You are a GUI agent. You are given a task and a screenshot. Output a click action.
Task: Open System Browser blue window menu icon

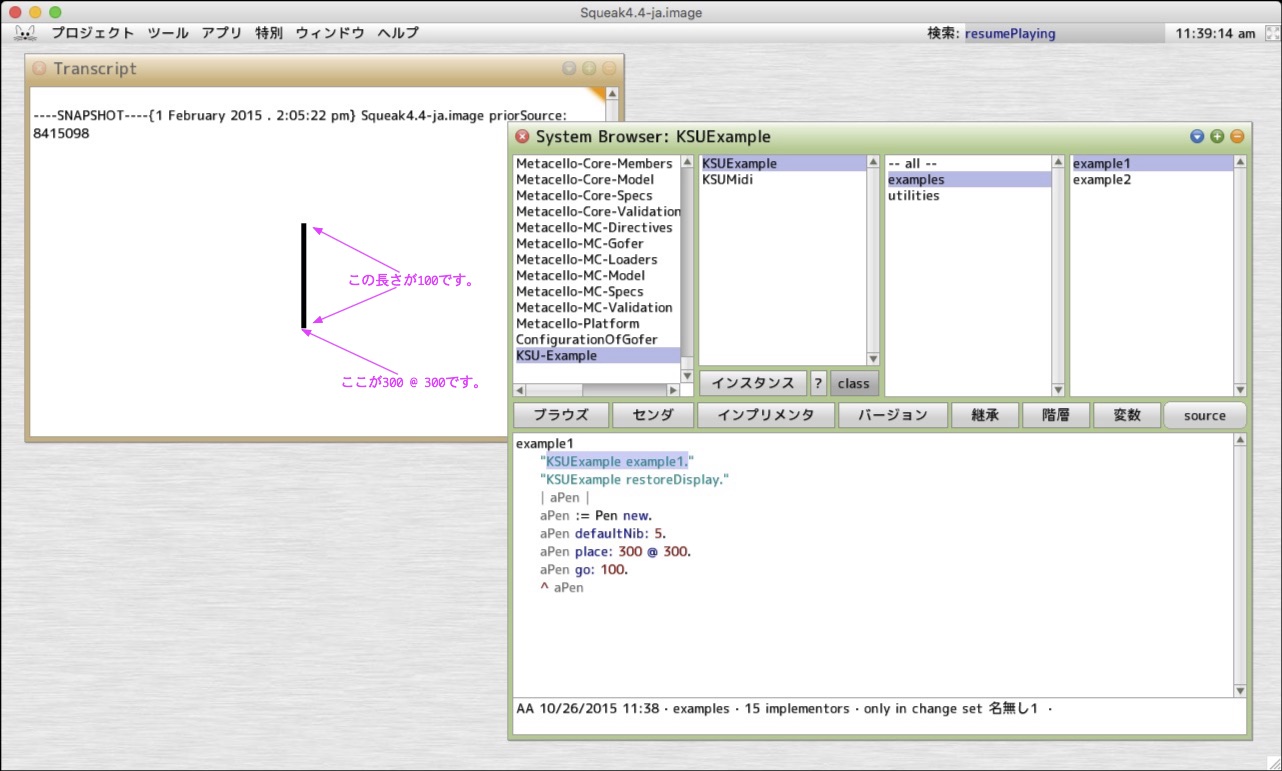click(x=1197, y=136)
